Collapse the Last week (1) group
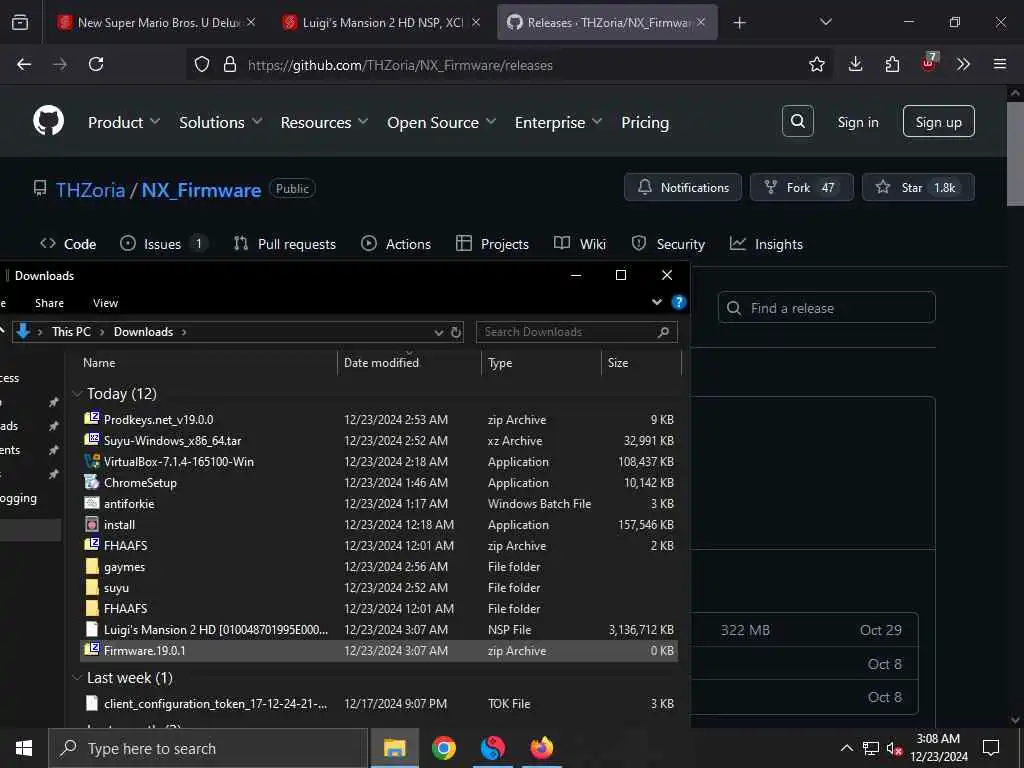Screen dimensions: 1024x768 click(x=77, y=678)
